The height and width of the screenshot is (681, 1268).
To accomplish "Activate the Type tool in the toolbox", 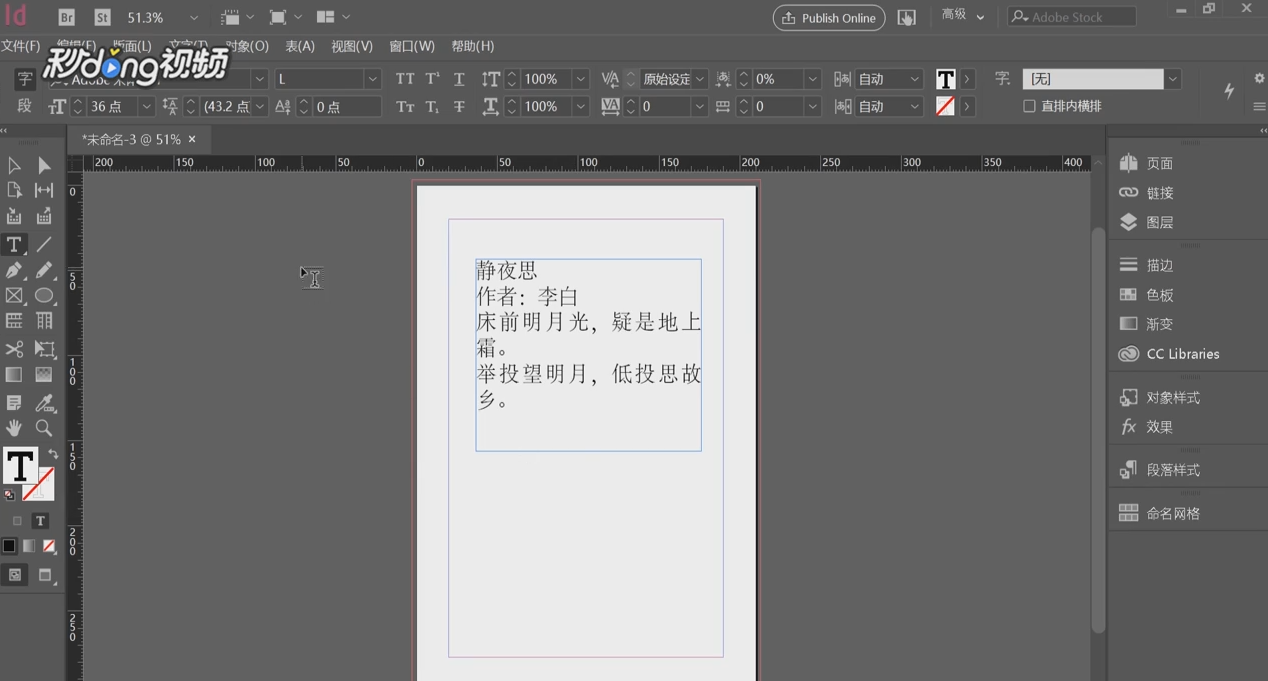I will (14, 244).
